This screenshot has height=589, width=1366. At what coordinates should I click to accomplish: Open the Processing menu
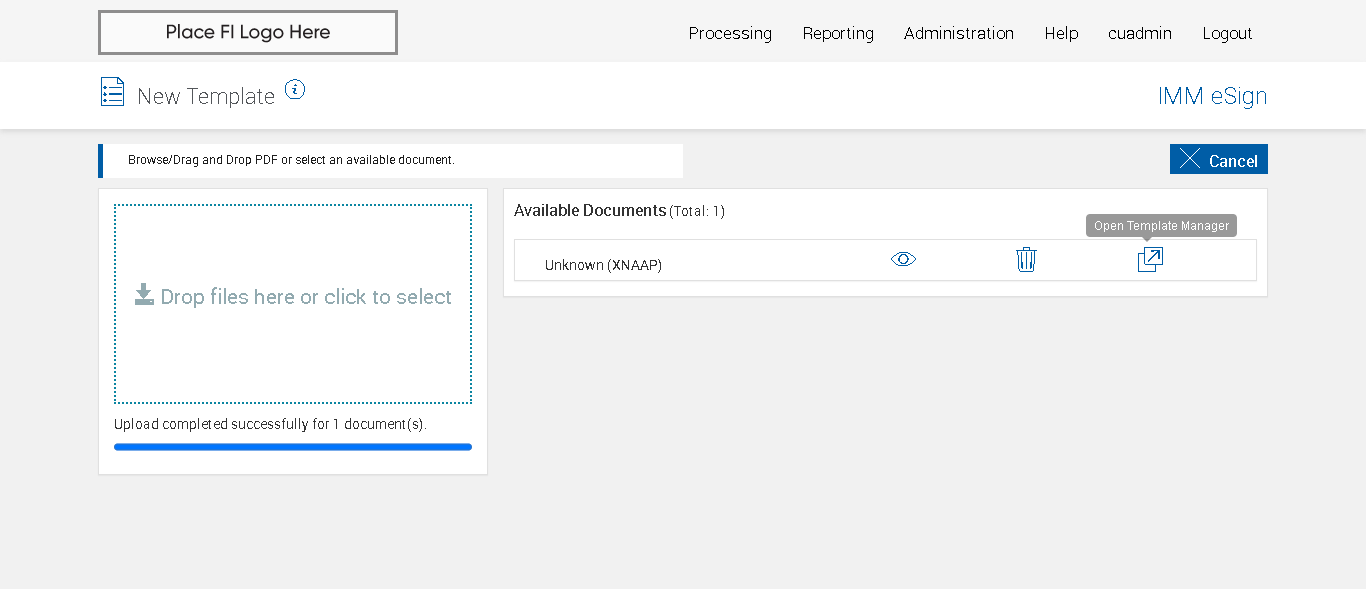click(730, 33)
